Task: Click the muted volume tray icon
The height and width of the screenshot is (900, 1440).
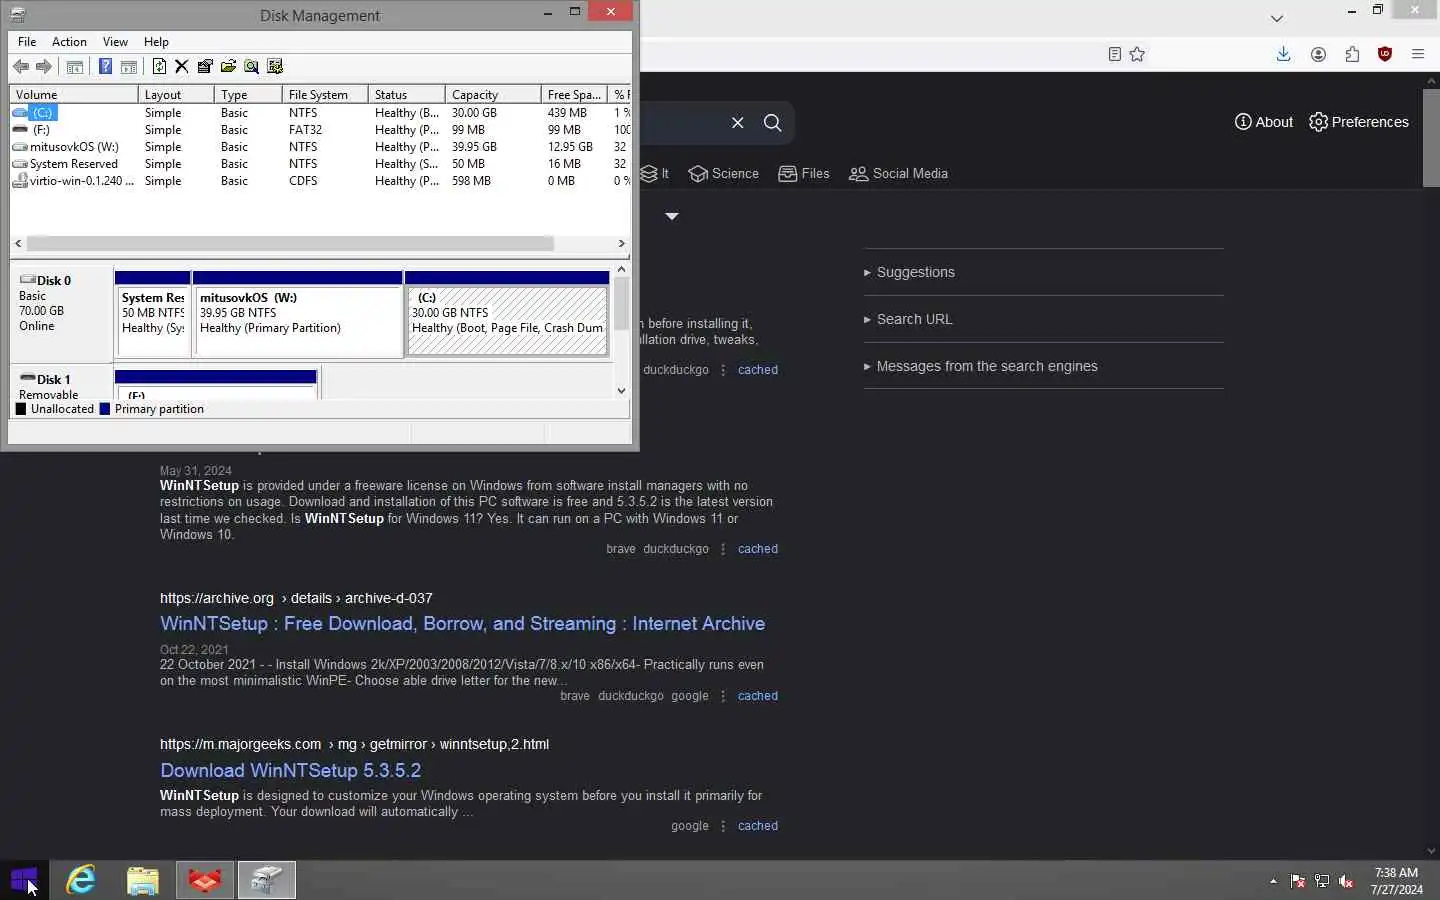Action: pyautogui.click(x=1346, y=881)
